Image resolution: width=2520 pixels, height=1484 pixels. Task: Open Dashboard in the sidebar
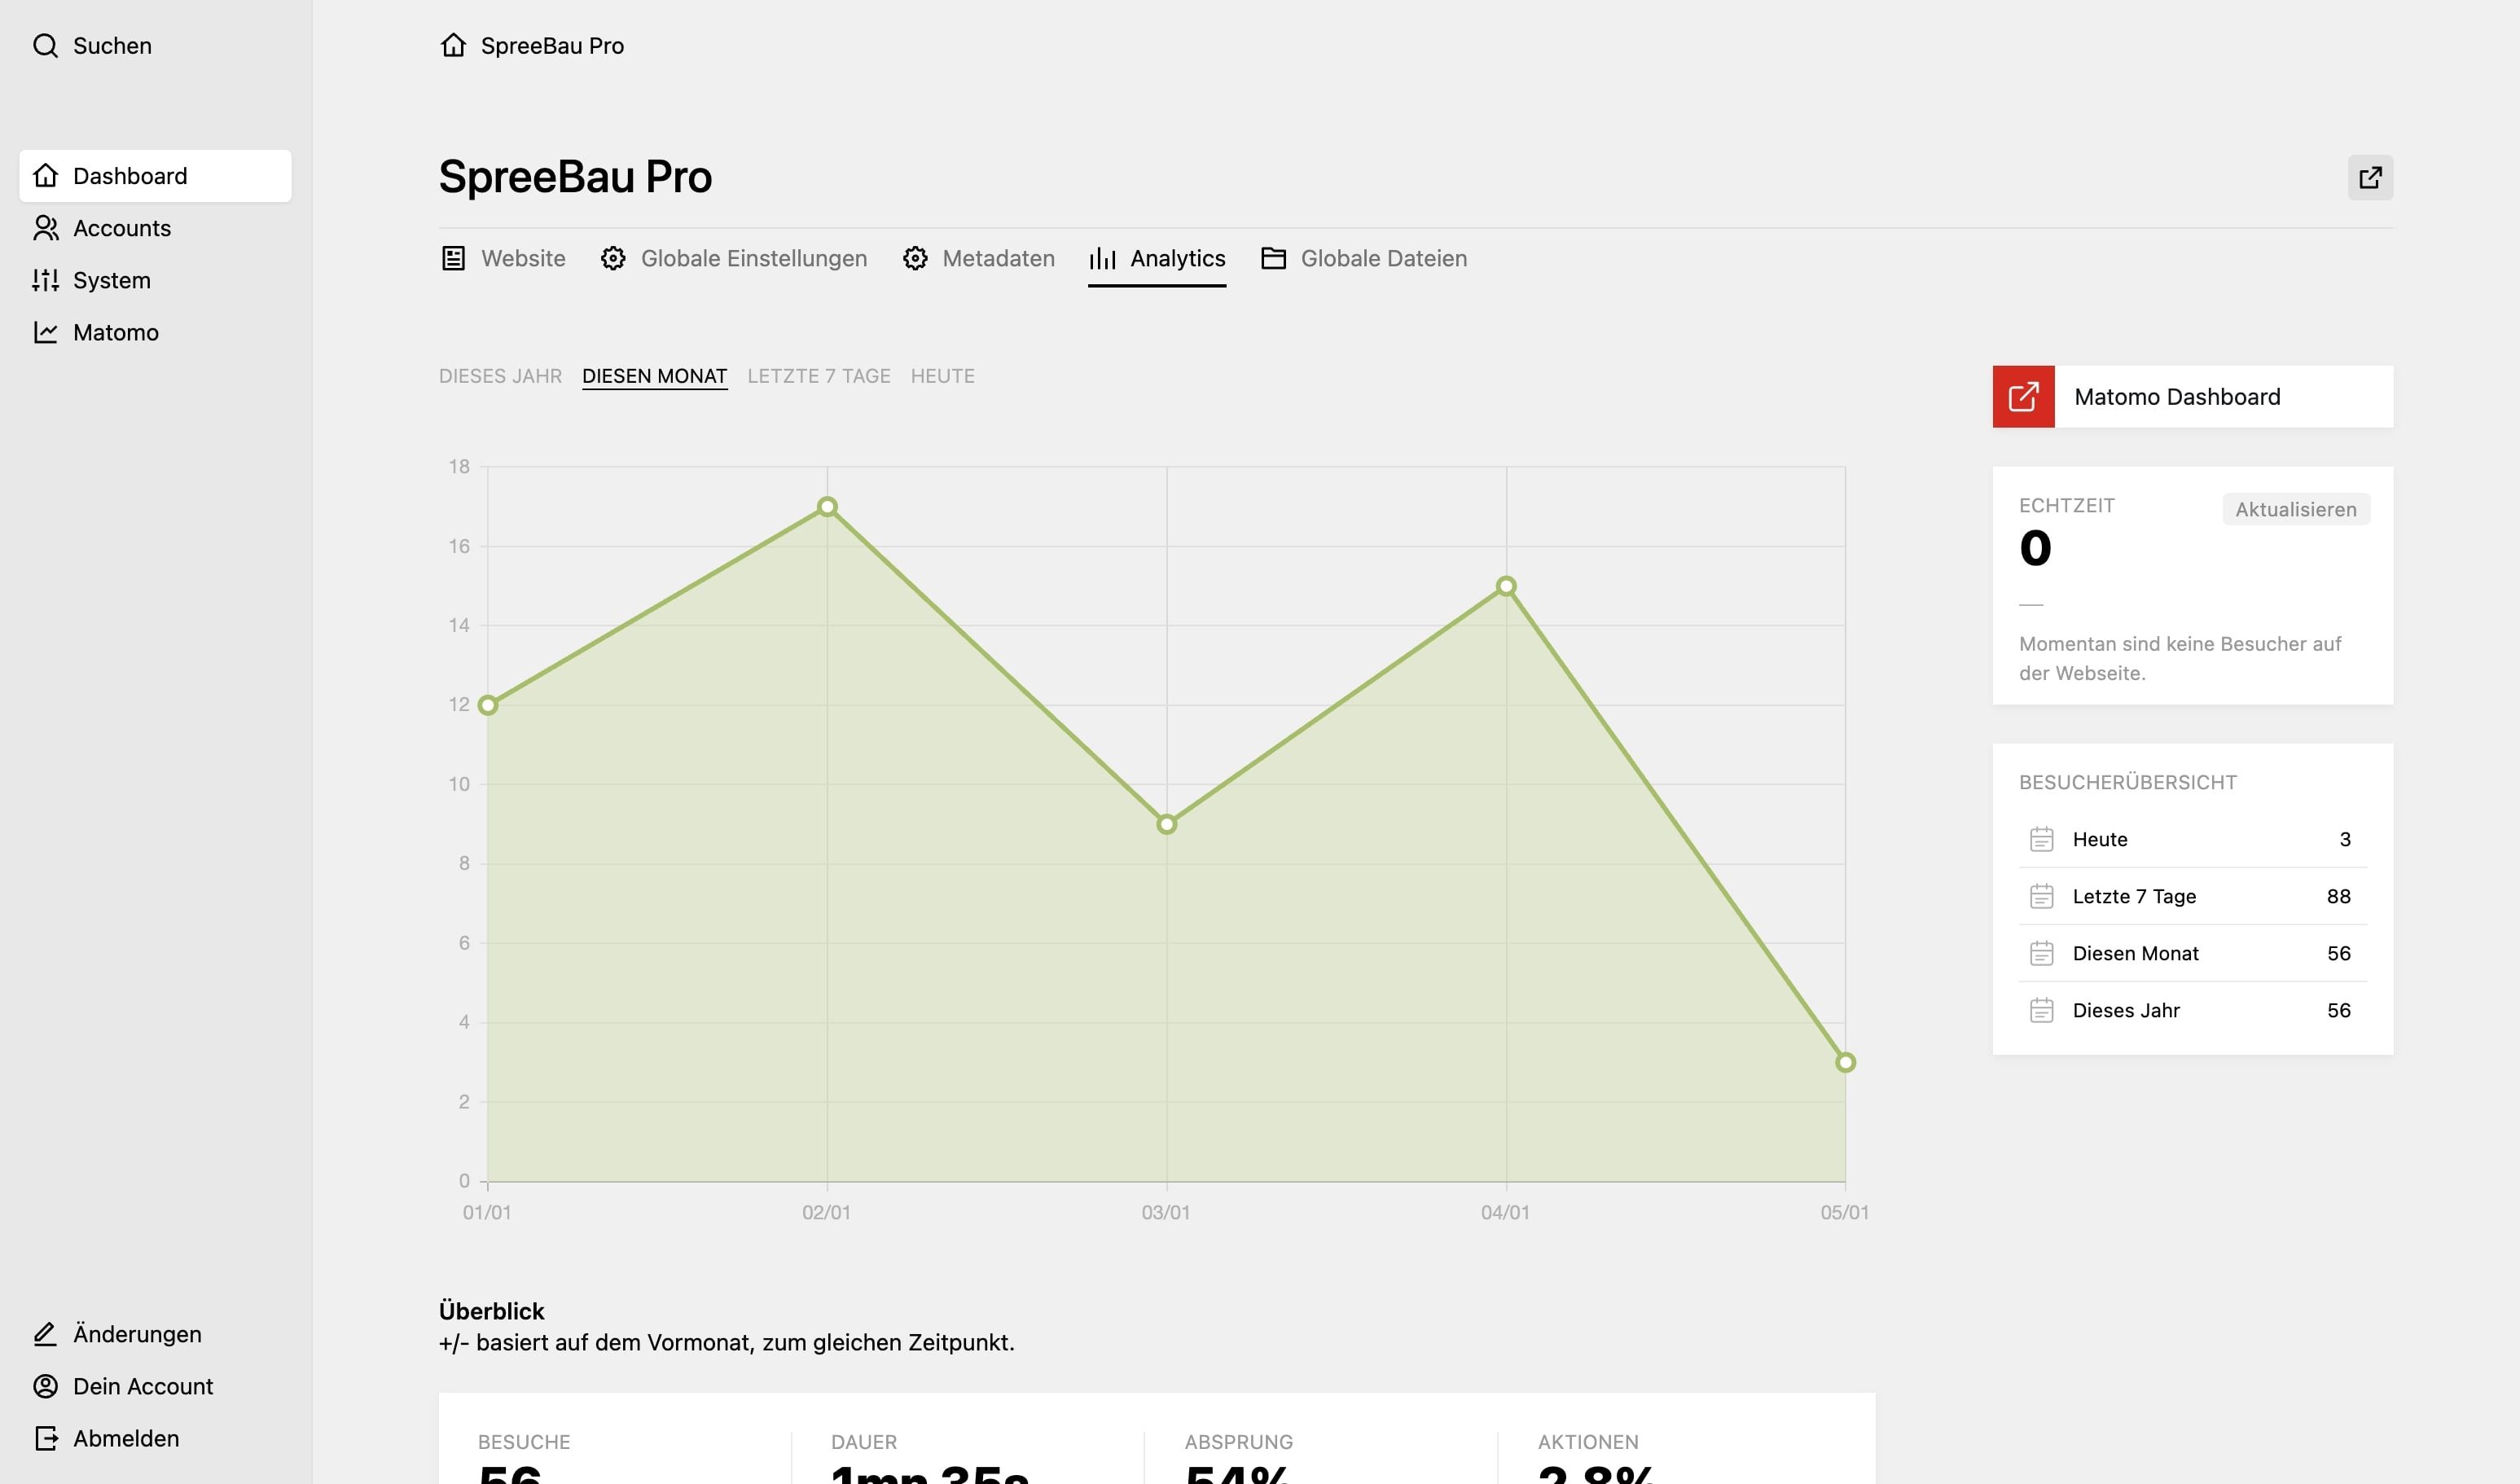click(x=155, y=176)
